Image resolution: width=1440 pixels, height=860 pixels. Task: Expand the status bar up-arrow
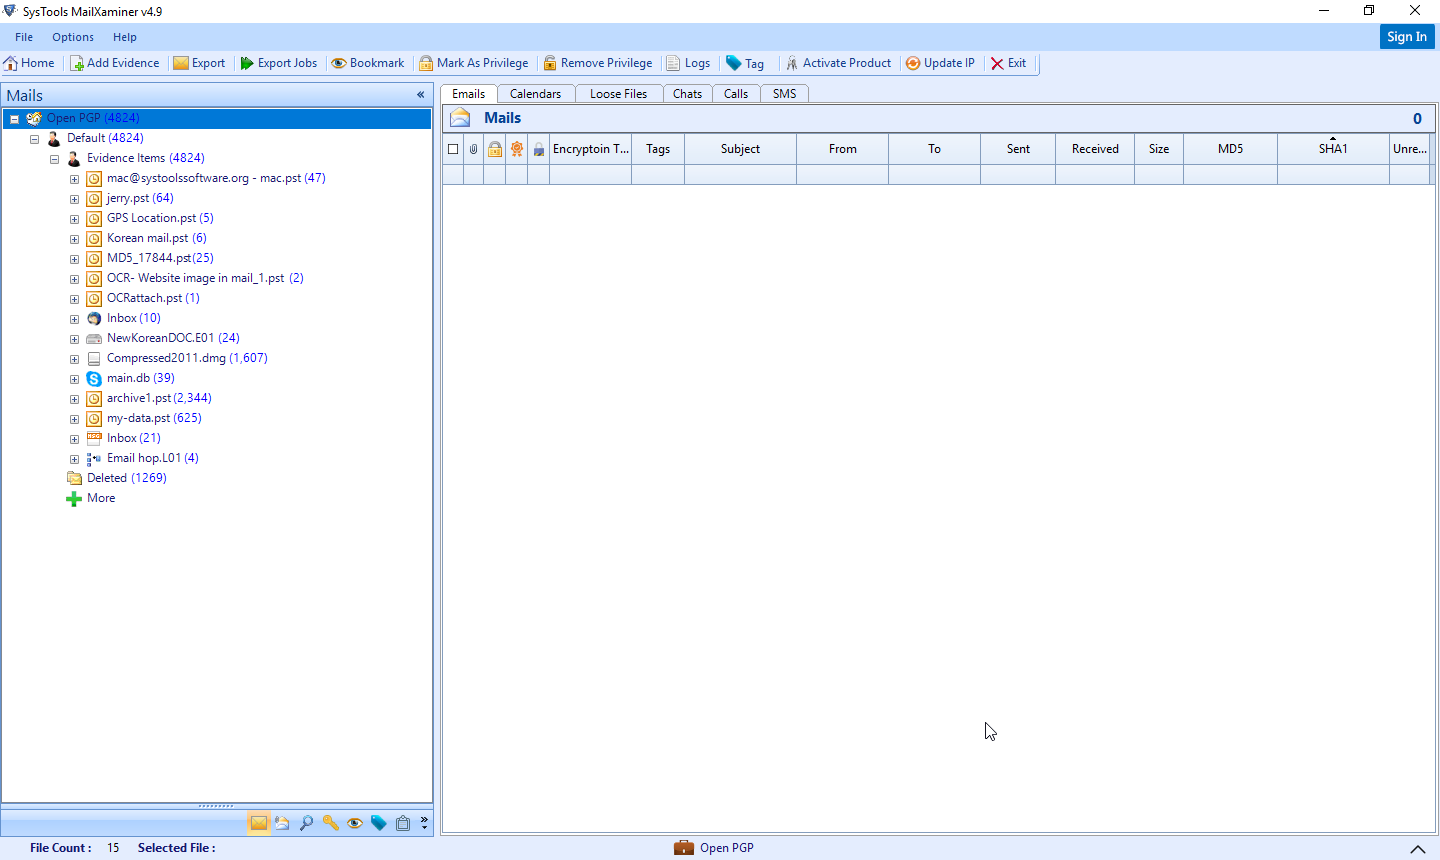tap(1417, 849)
